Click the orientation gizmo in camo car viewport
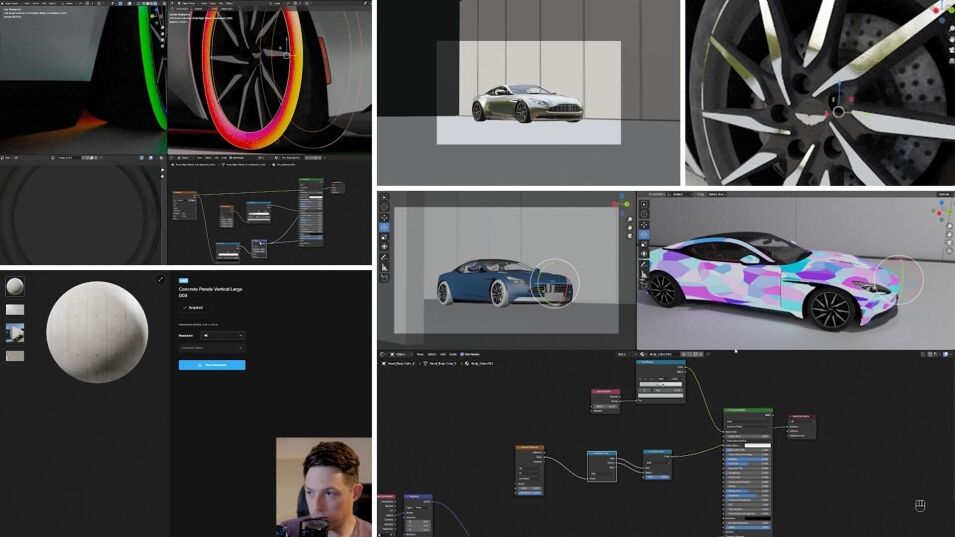 click(x=941, y=210)
